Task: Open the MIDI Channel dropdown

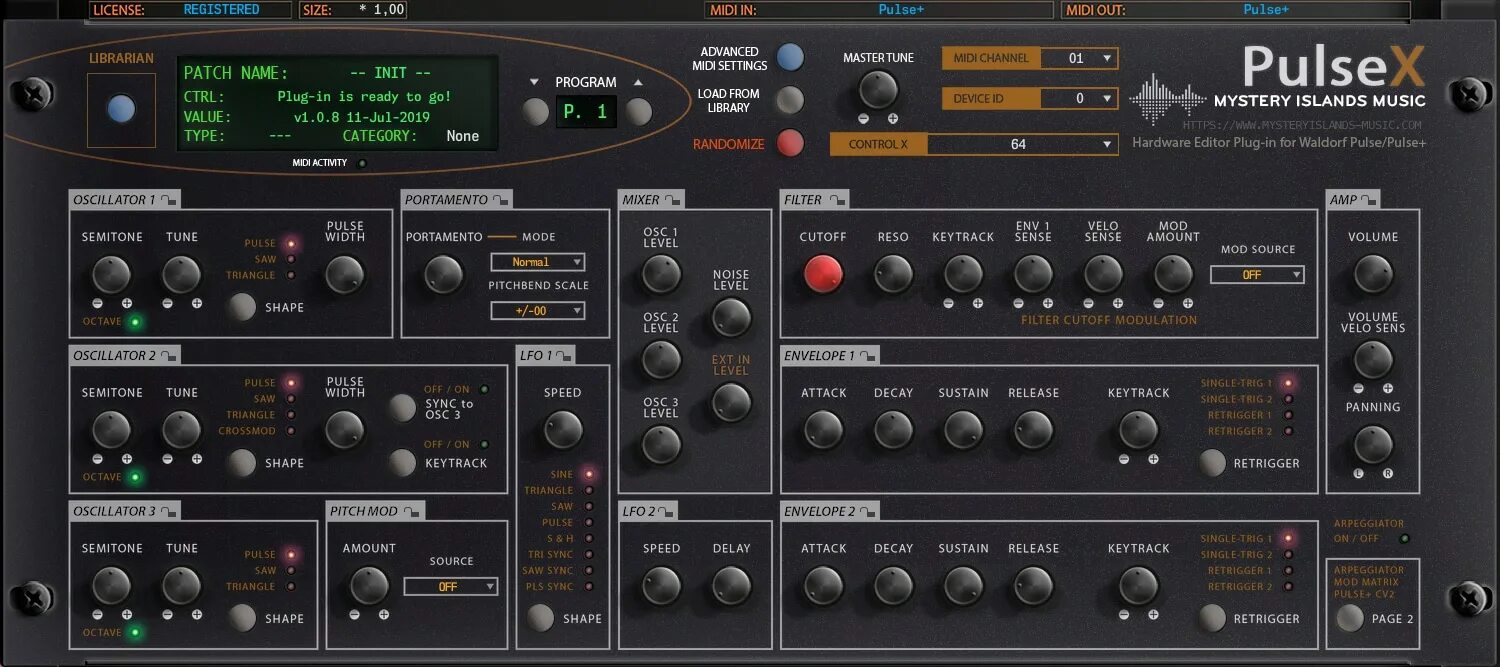Action: pyautogui.click(x=1079, y=58)
